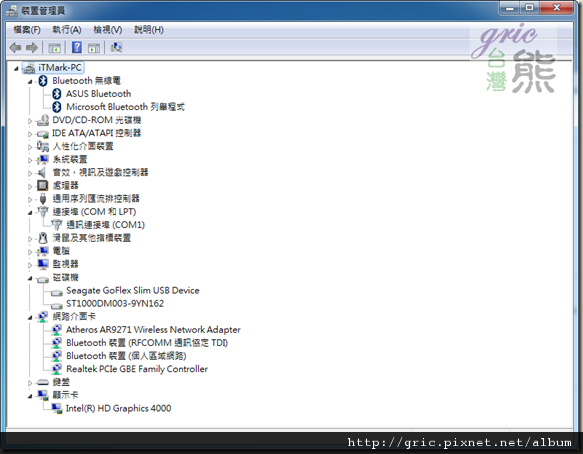Image resolution: width=583 pixels, height=454 pixels.
Task: Expand the 處理器 category
Action: pos(30,186)
